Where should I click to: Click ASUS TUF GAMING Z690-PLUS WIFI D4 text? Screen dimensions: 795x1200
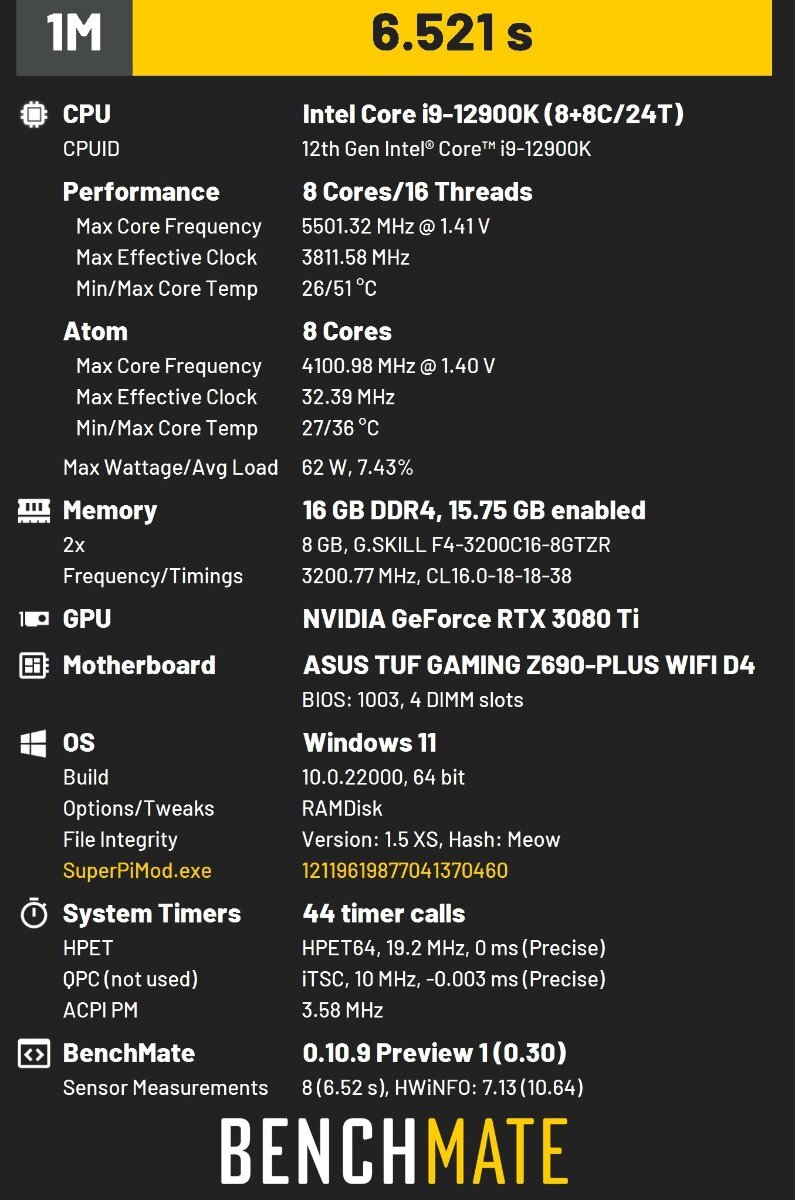tap(529, 665)
